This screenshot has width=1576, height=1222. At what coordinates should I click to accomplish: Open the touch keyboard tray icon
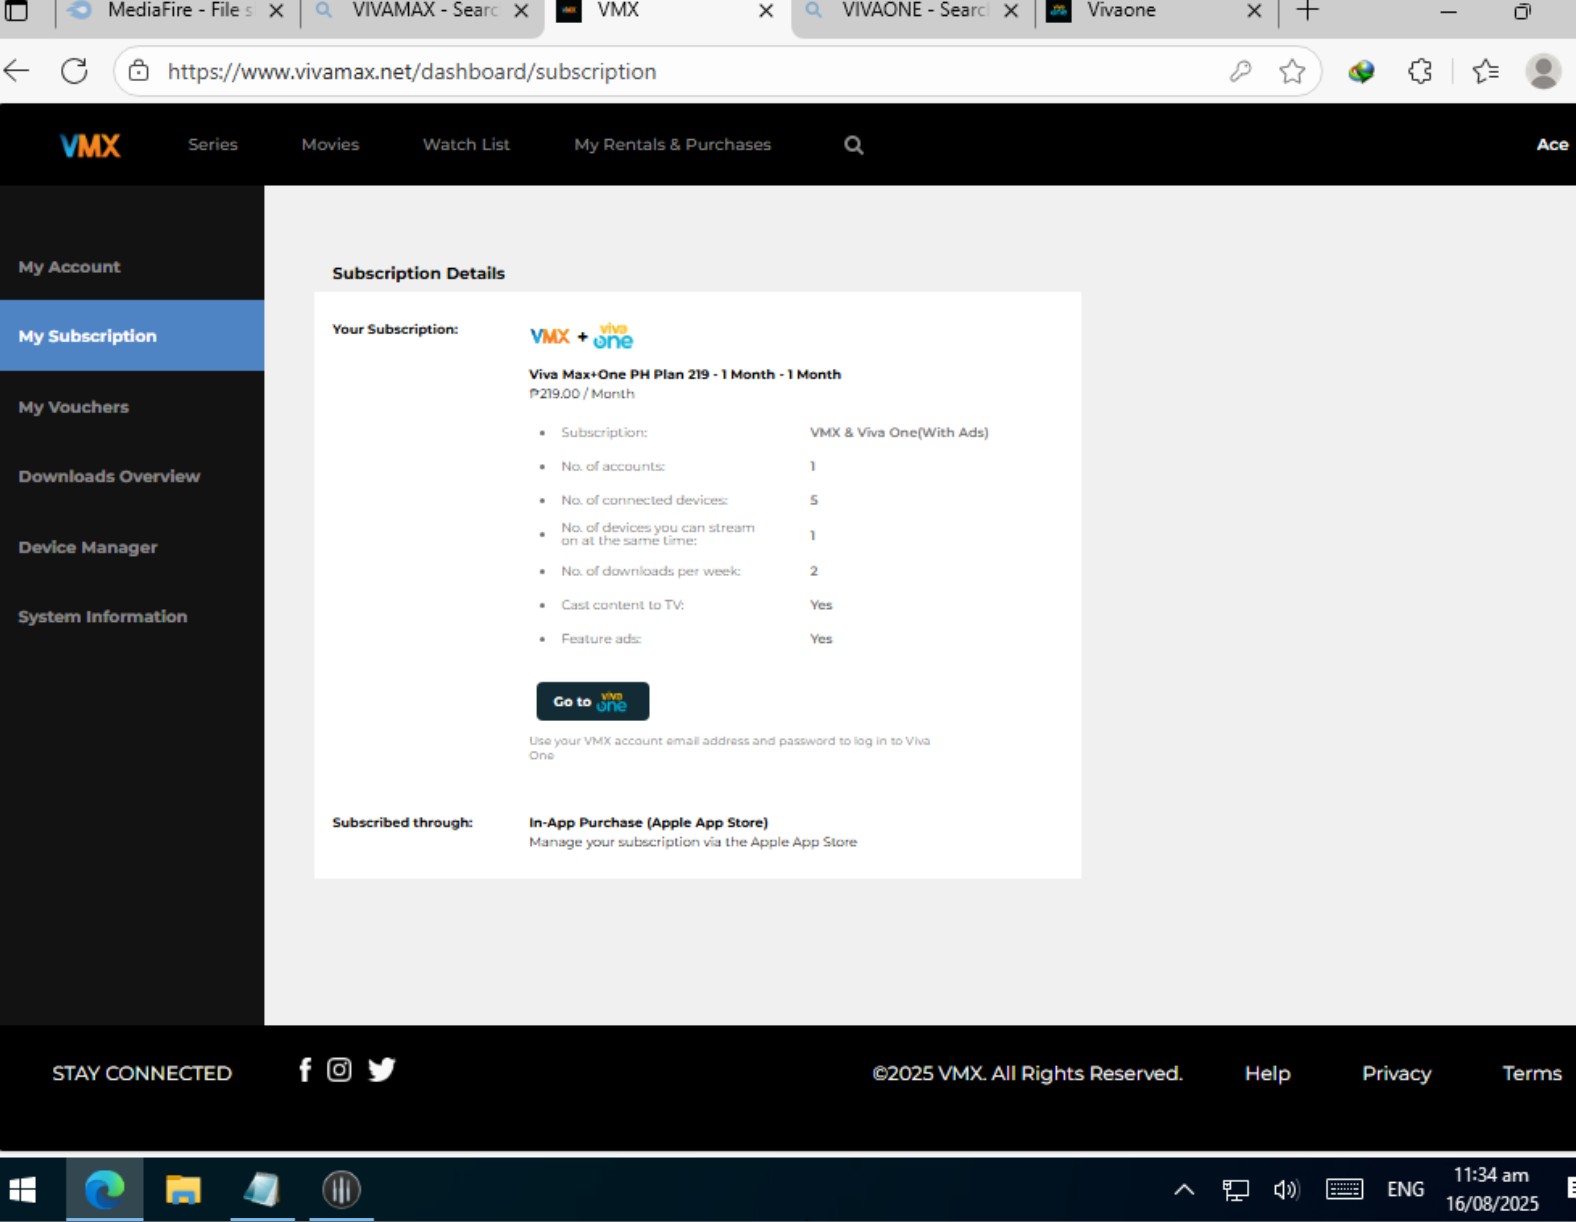point(1344,1190)
